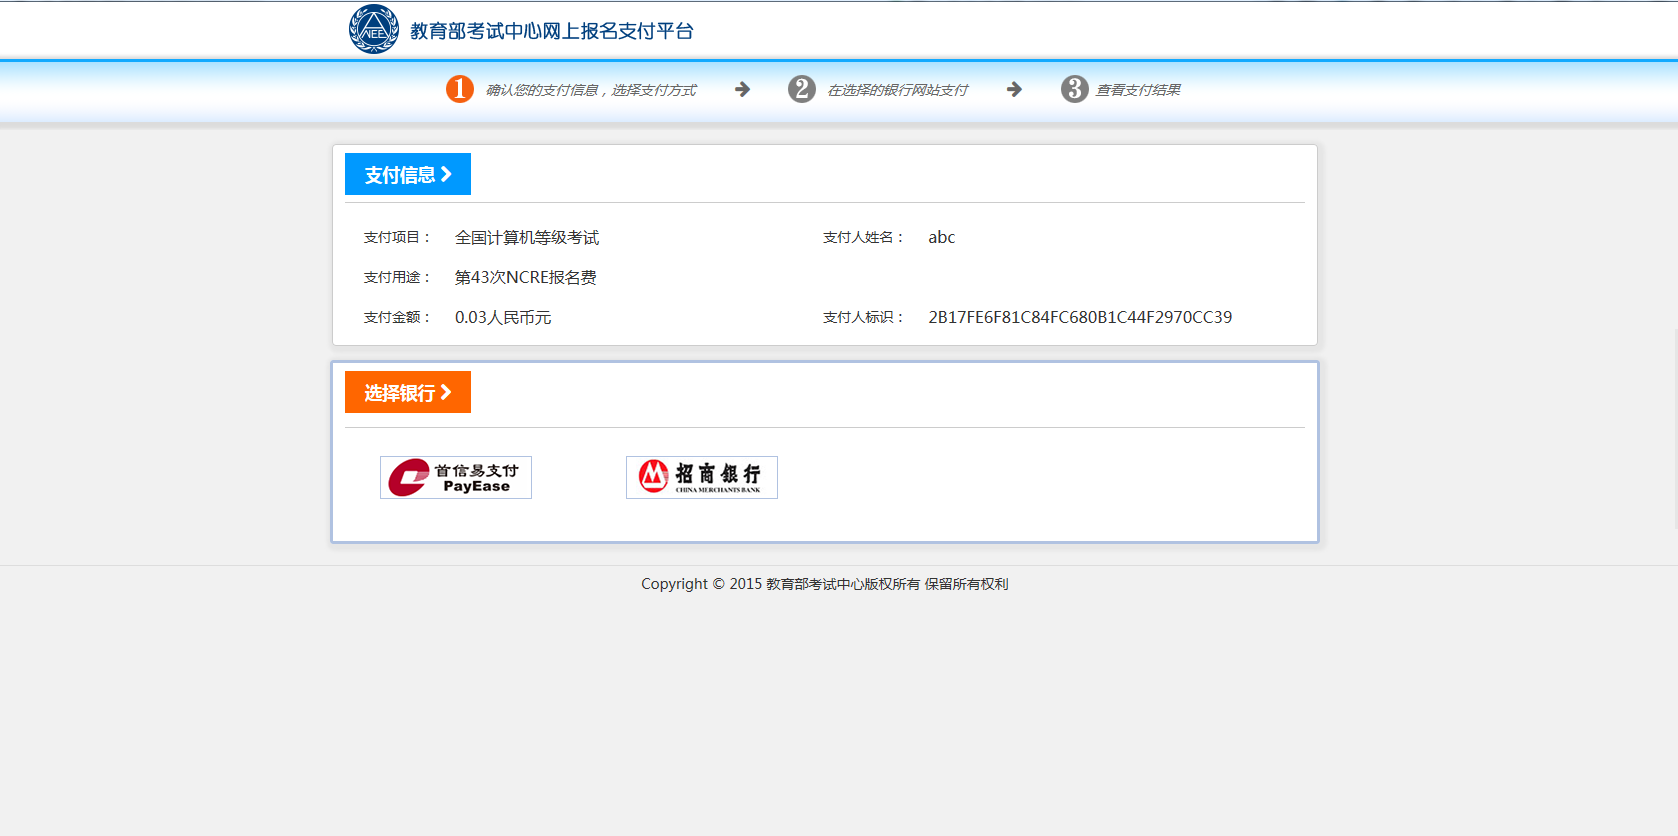Expand the chevron beside 支付信息
Screen dimensions: 1678x836
[447, 174]
